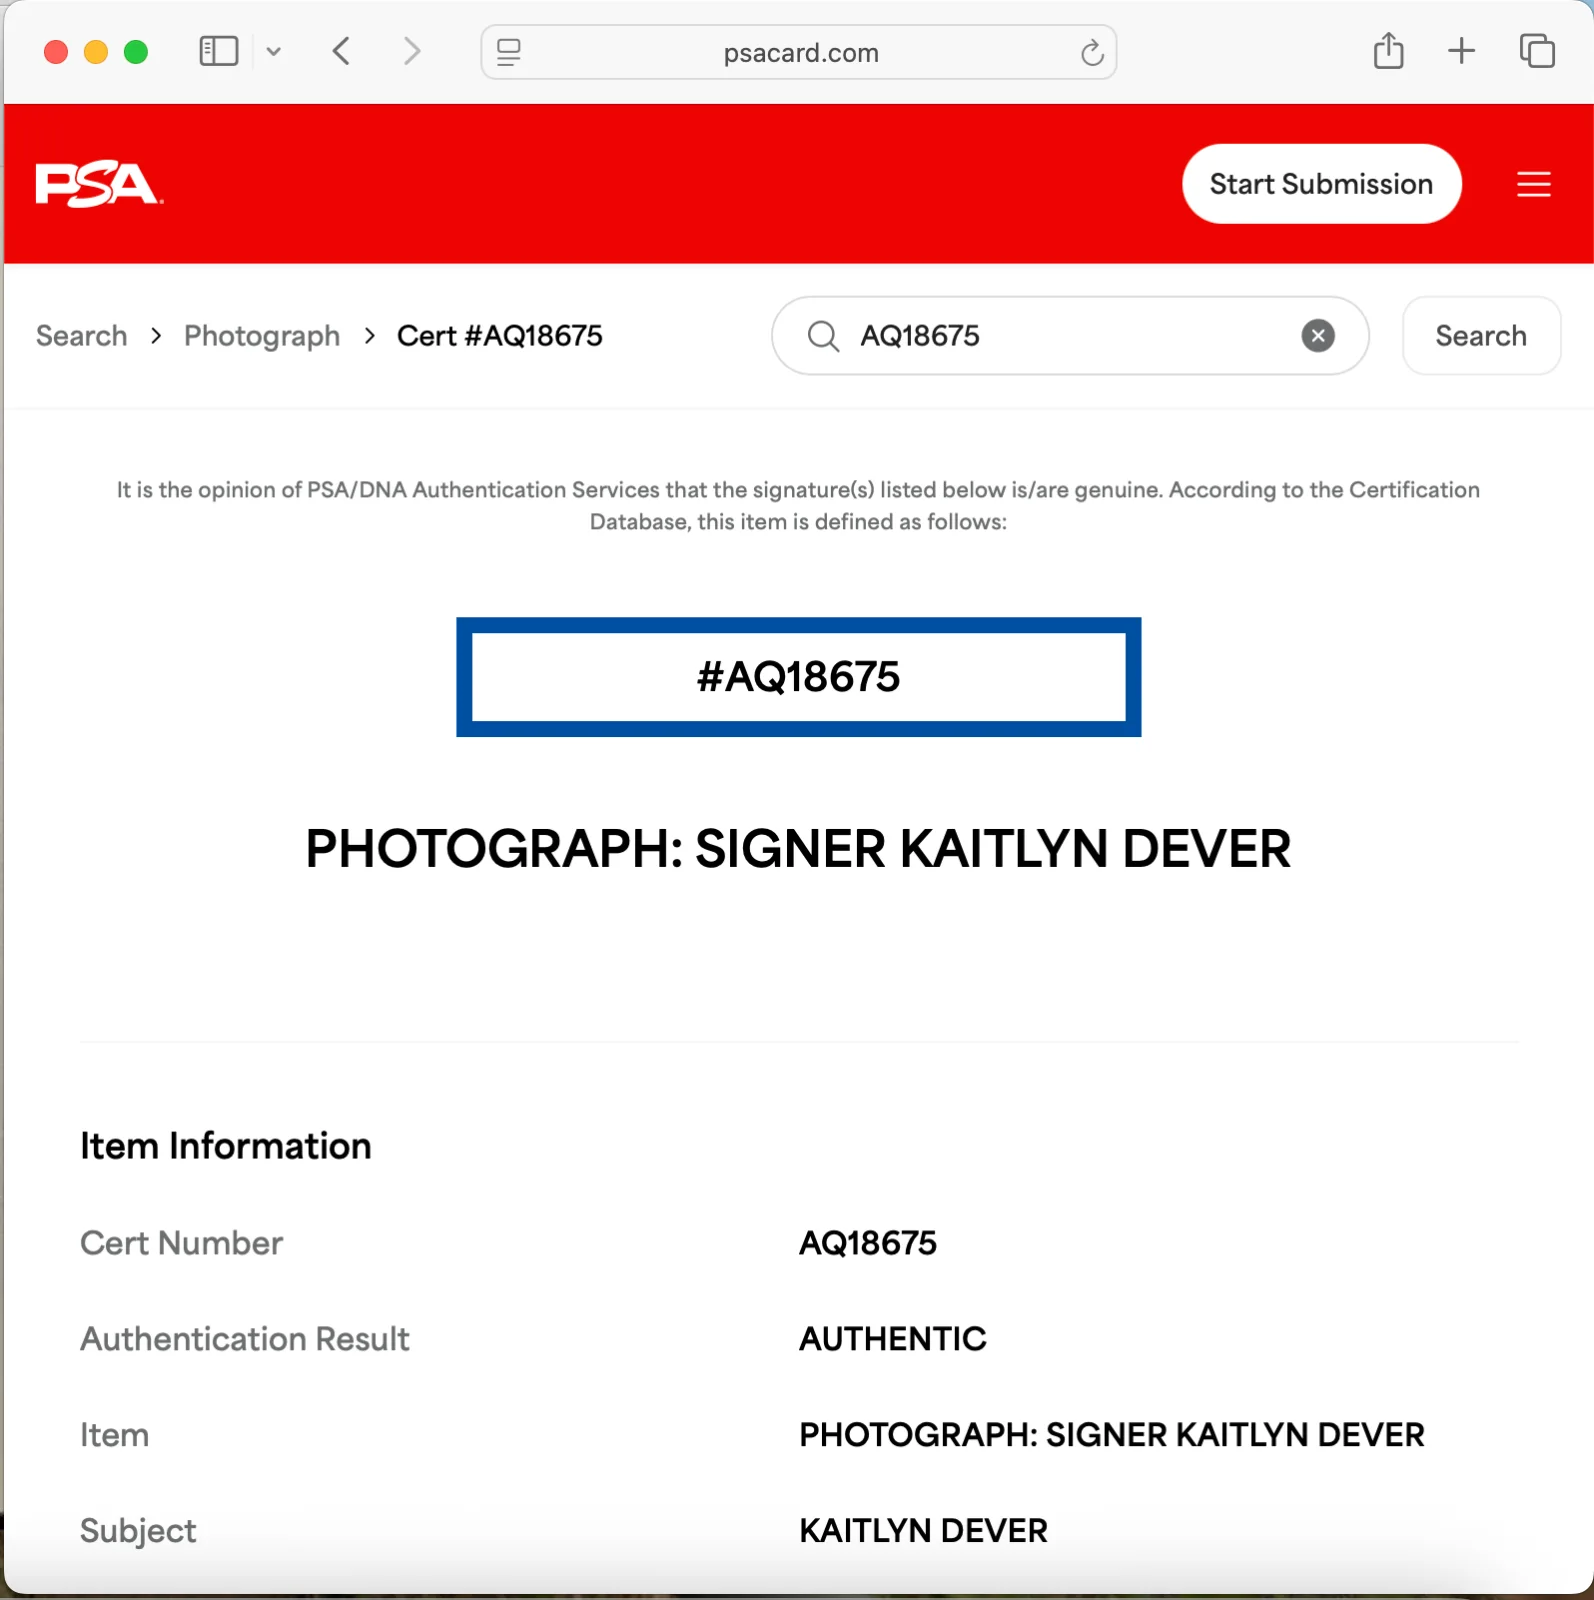Select the Item row value PHOTOGRAPH: SIGNER KAITLYN DEVER
Screen dimensions: 1594x1600
coord(1112,1435)
